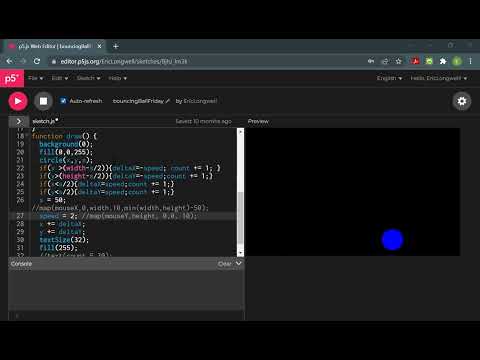Edit the sketch name pencil icon
480x360 pixels.
point(168,101)
